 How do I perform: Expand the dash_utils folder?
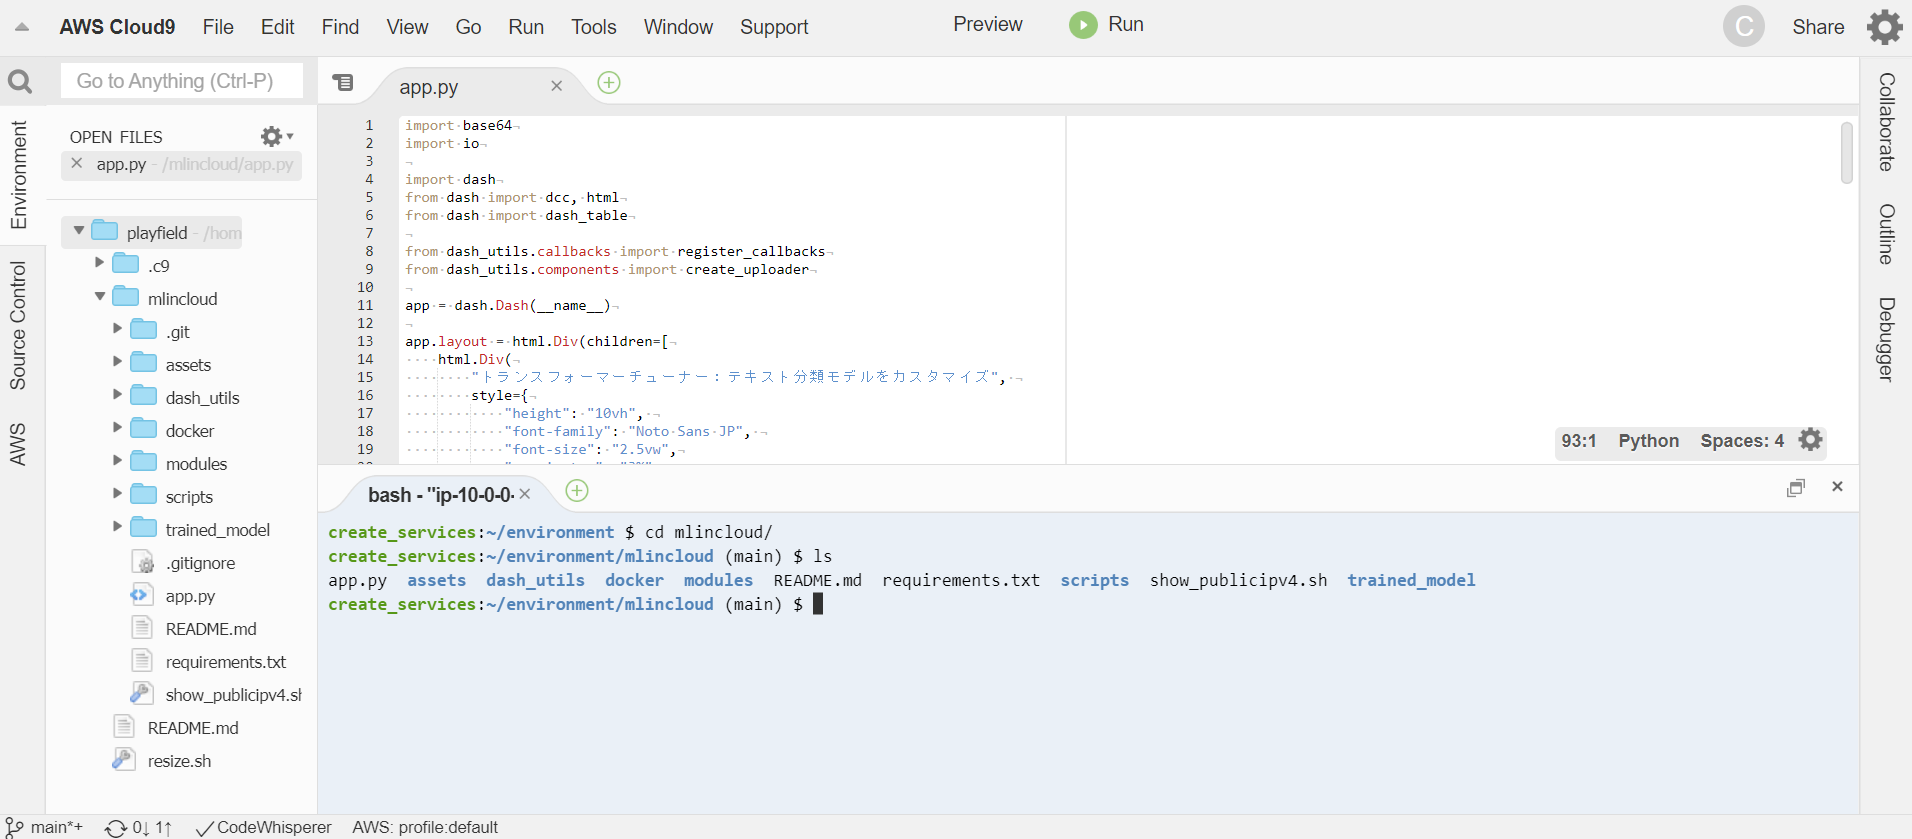117,394
